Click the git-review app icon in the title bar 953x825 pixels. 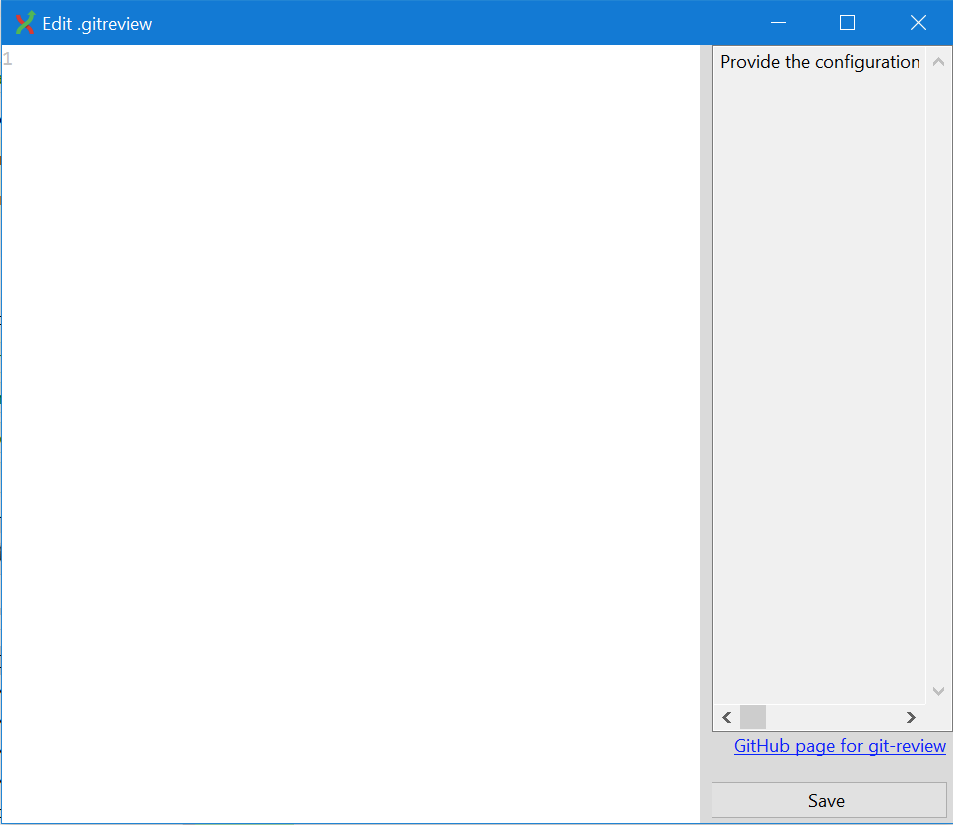[22, 22]
